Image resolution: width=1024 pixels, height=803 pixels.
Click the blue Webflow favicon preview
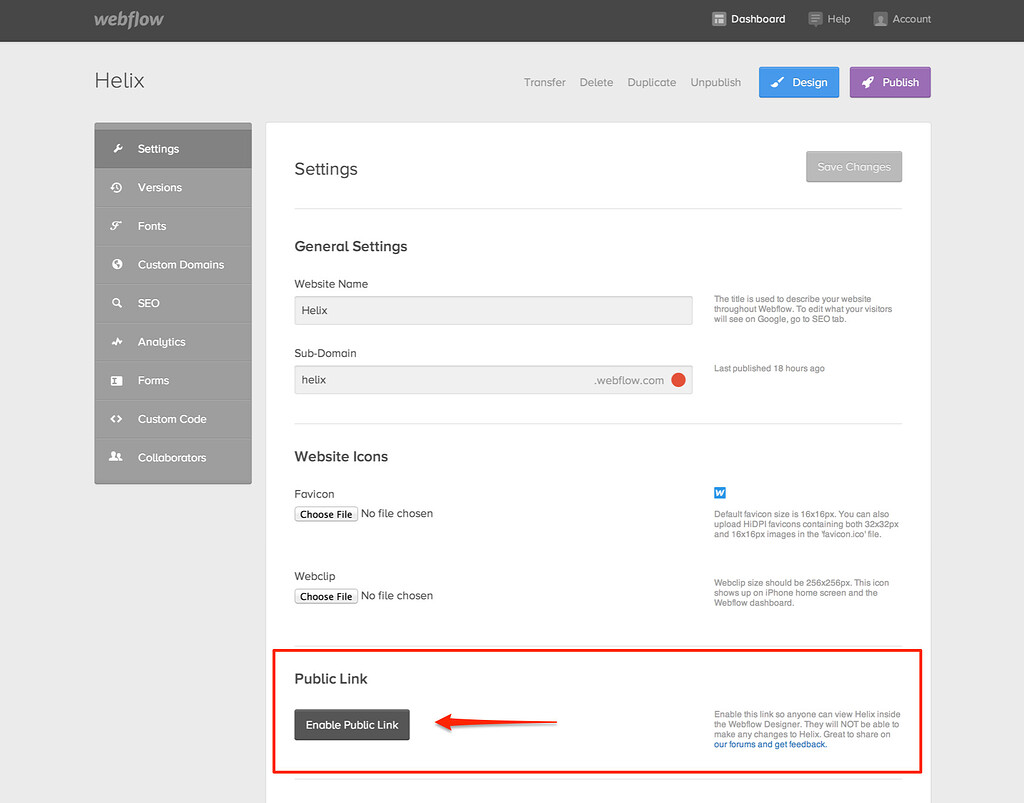pyautogui.click(x=720, y=493)
